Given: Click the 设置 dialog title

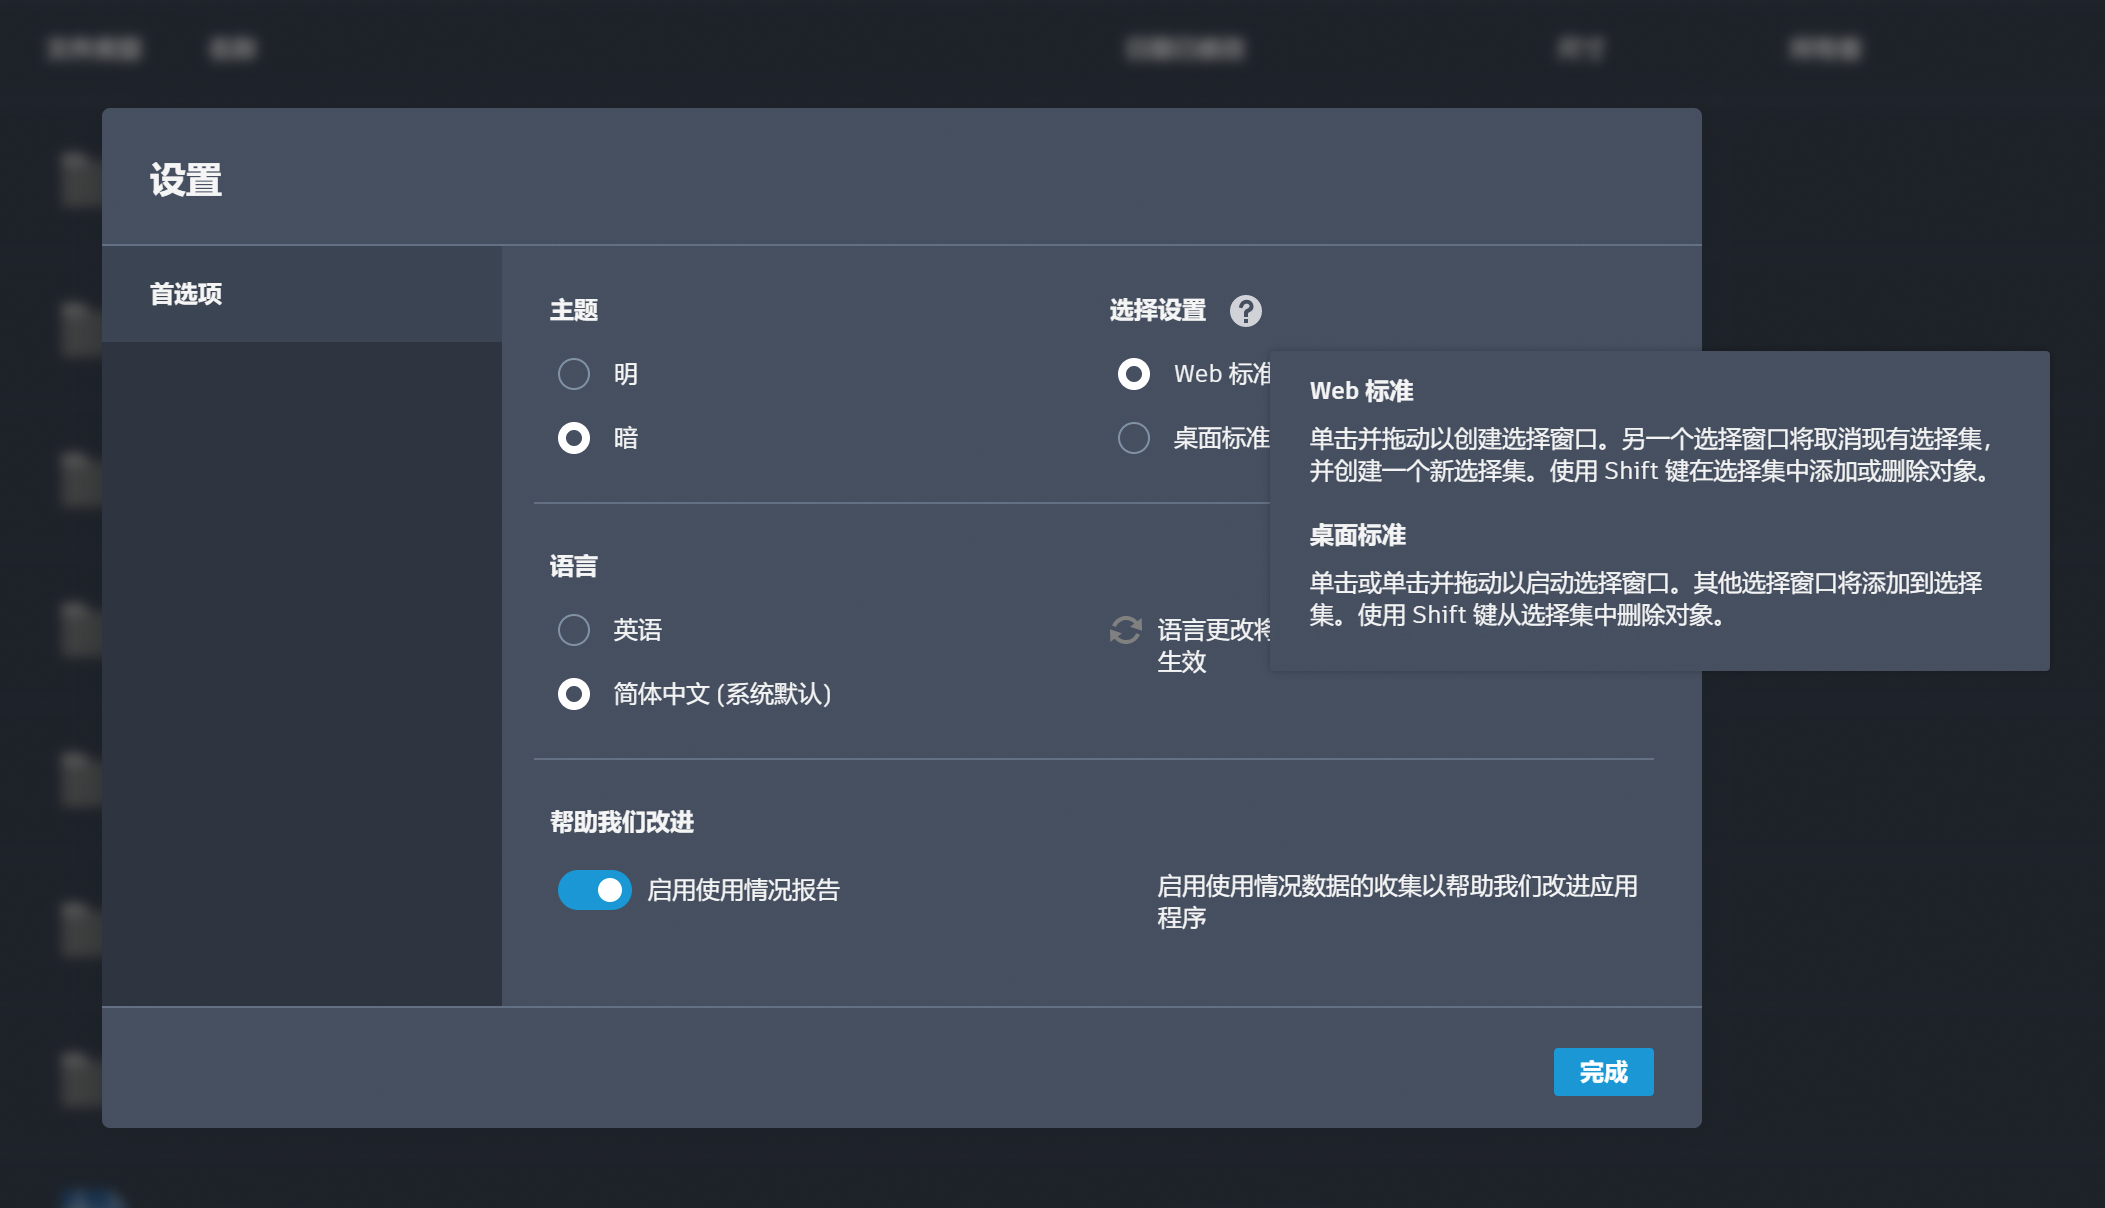Looking at the screenshot, I should [x=186, y=180].
